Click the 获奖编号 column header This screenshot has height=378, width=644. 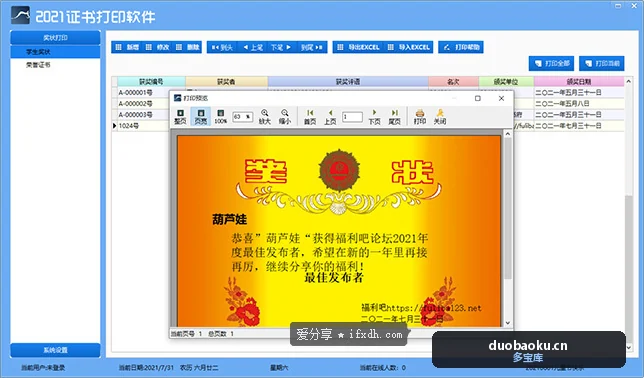(x=151, y=81)
